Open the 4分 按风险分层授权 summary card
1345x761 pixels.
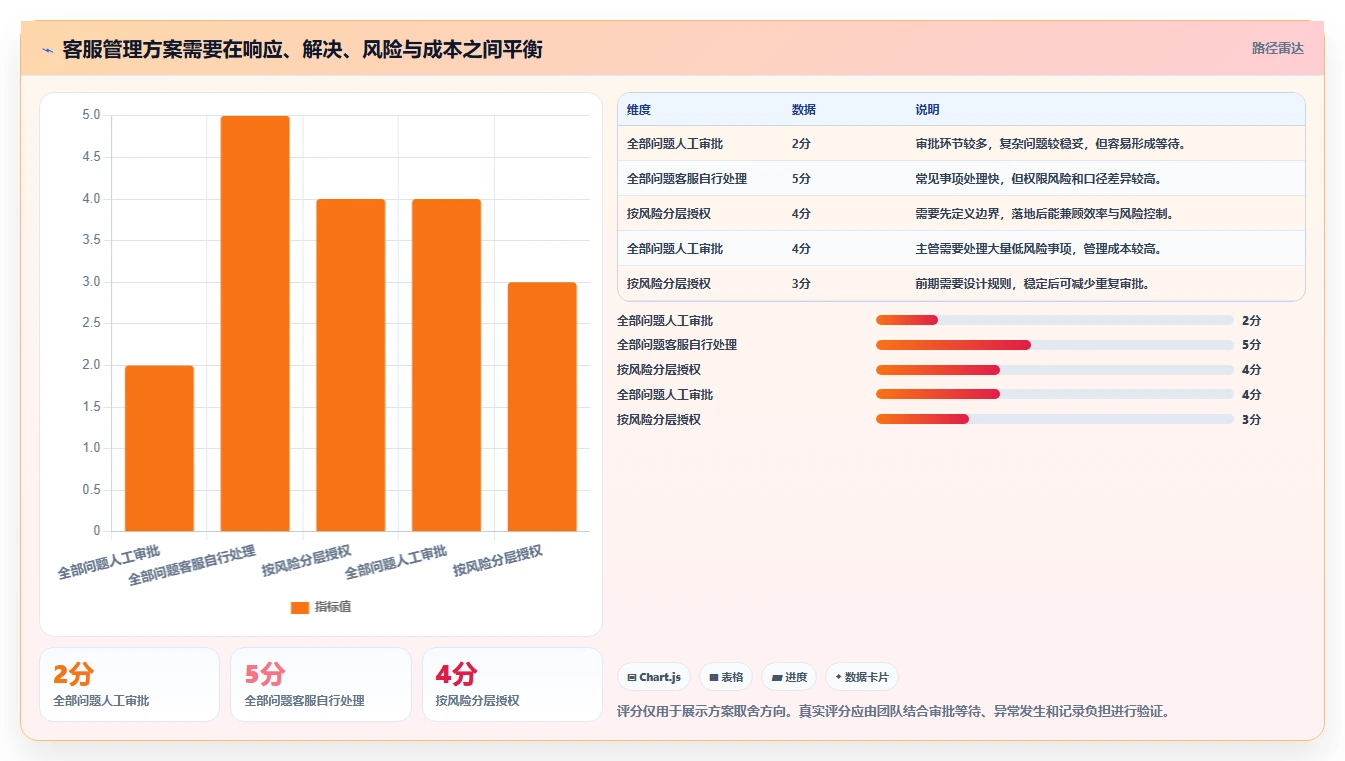click(512, 684)
